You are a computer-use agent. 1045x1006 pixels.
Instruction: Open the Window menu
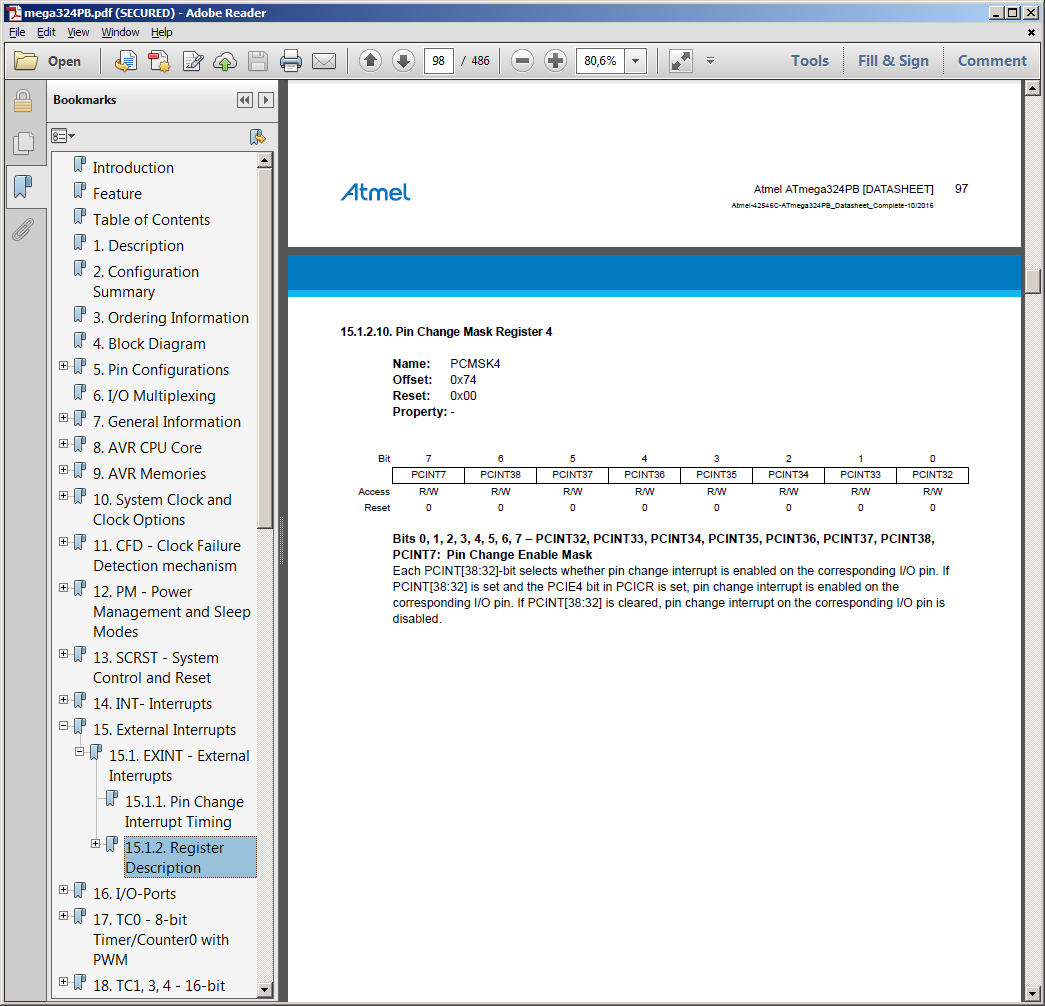coord(120,32)
